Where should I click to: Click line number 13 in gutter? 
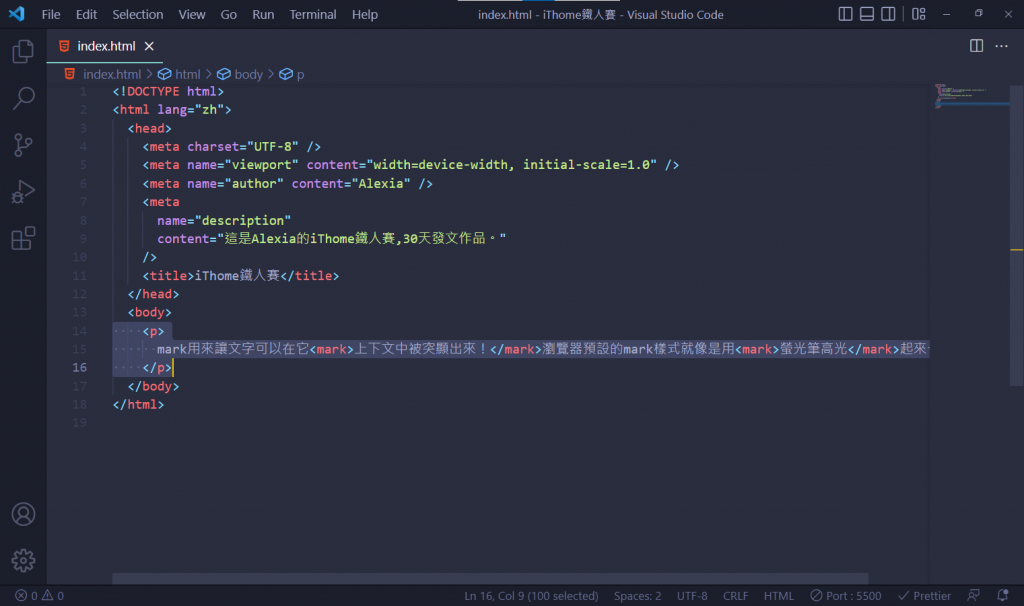coord(79,312)
